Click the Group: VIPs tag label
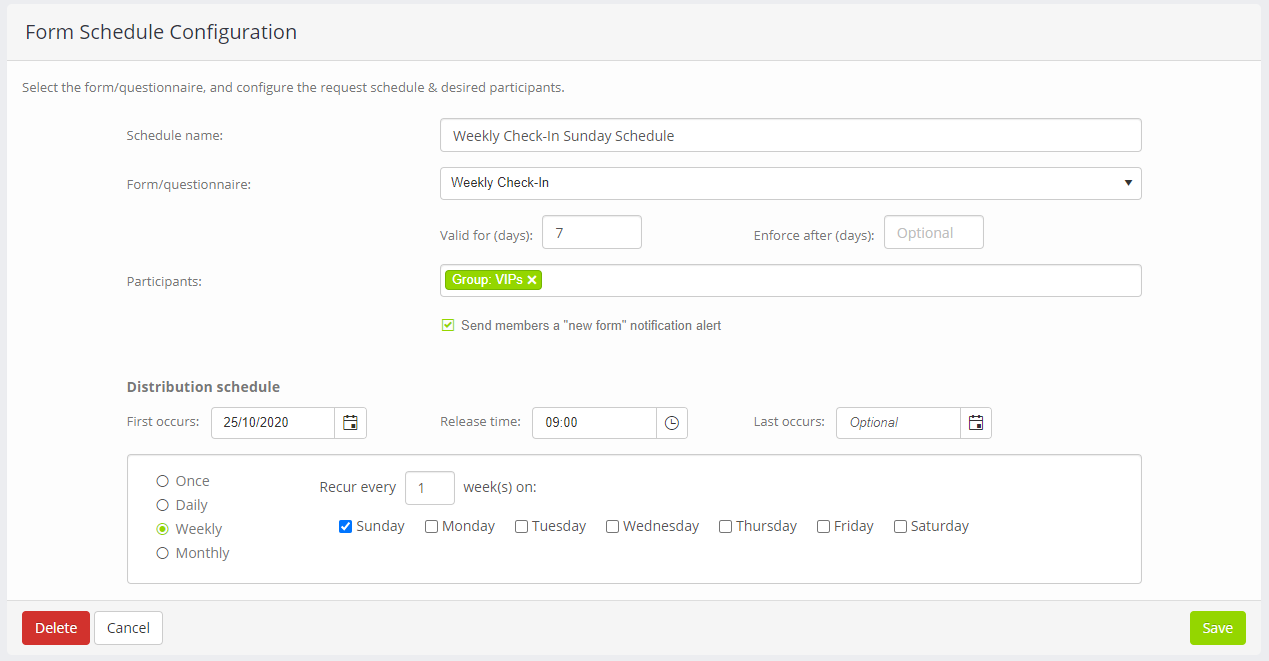 pyautogui.click(x=487, y=280)
